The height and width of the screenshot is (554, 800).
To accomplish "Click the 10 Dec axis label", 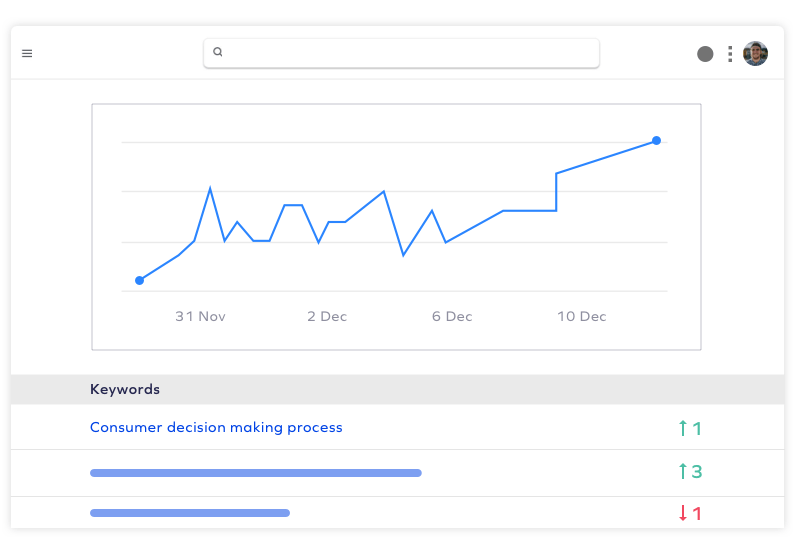I will 582,316.
